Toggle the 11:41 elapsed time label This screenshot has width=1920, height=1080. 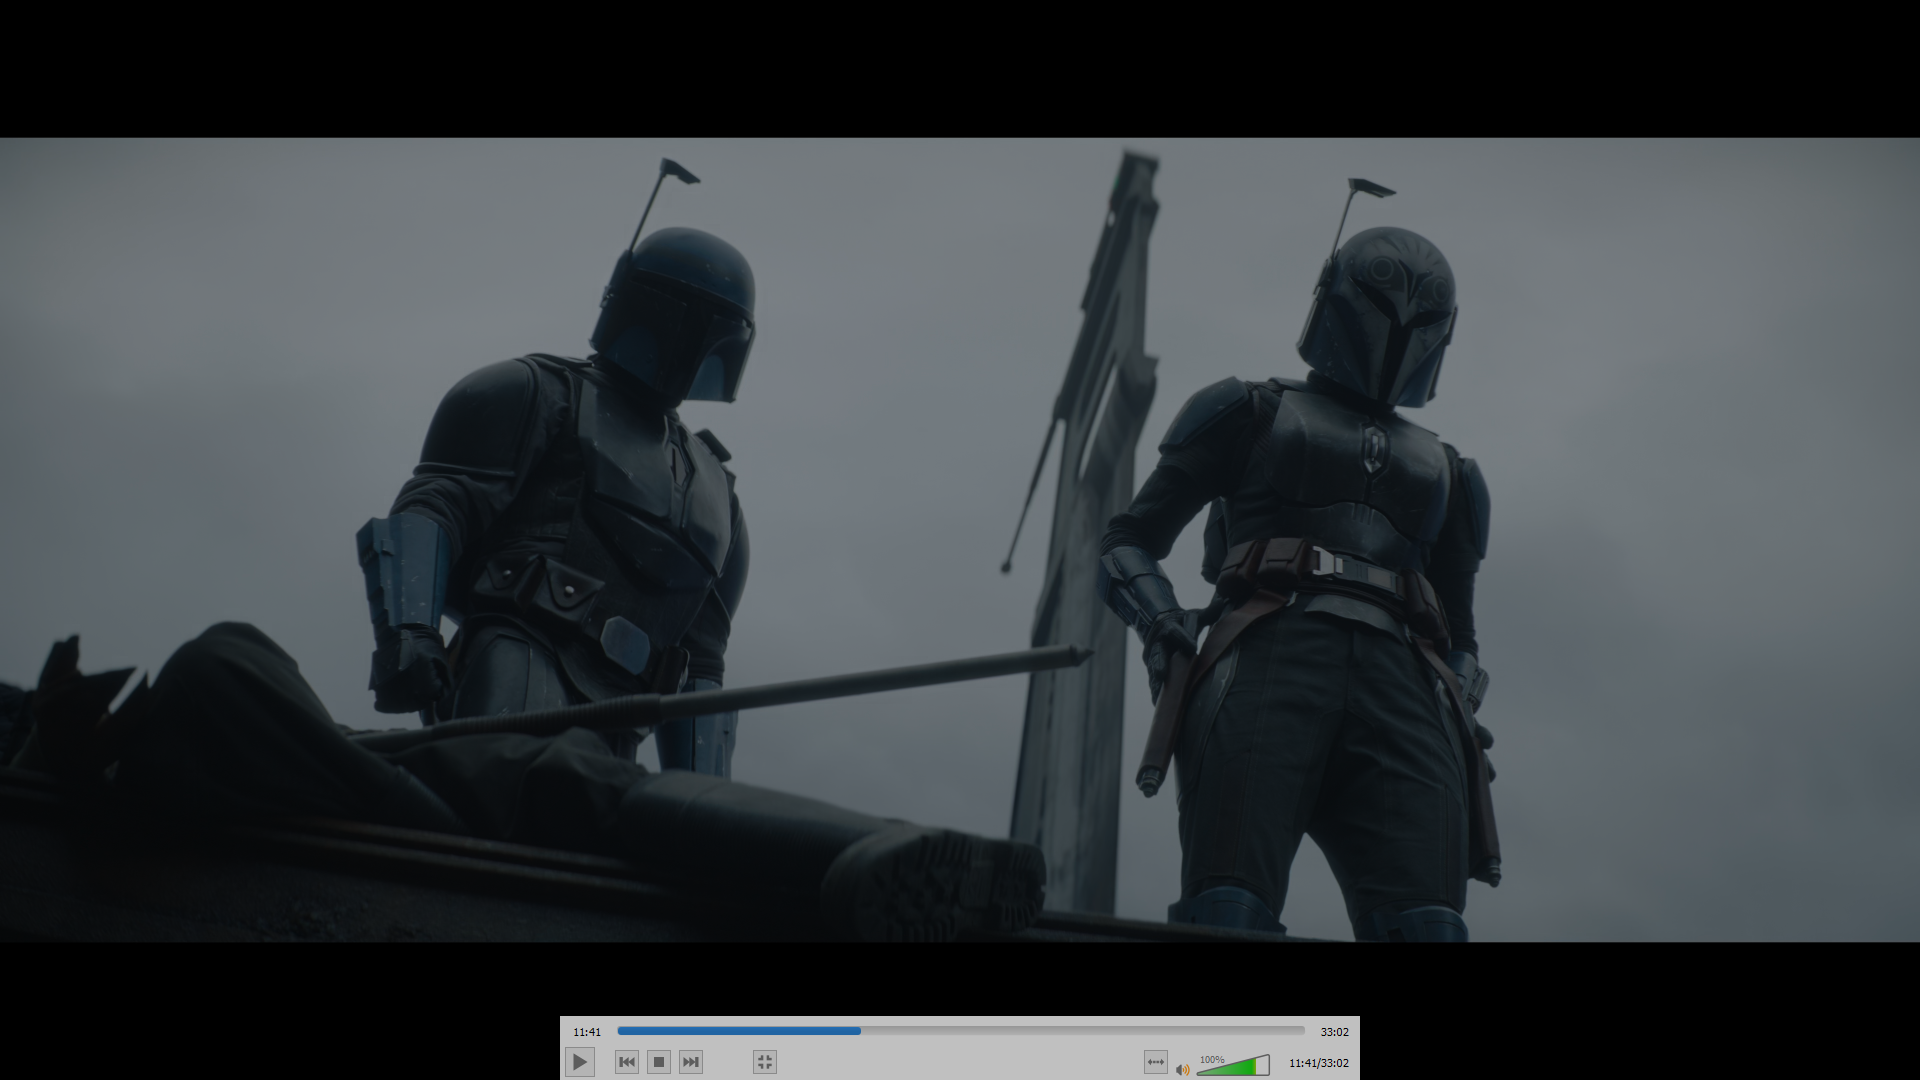click(x=587, y=1032)
